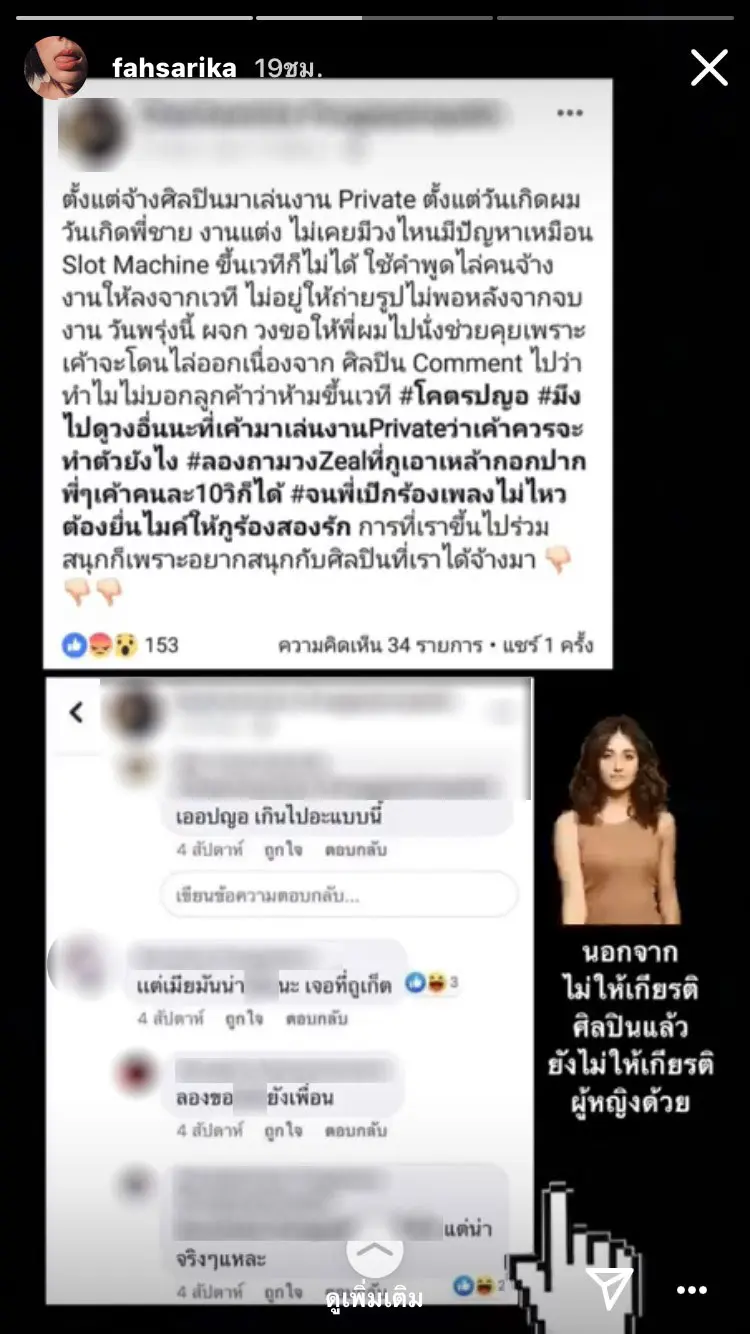This screenshot has width=750, height=1334.
Task: Like the comment mentioning ภูเก็ต
Action: point(244,1019)
